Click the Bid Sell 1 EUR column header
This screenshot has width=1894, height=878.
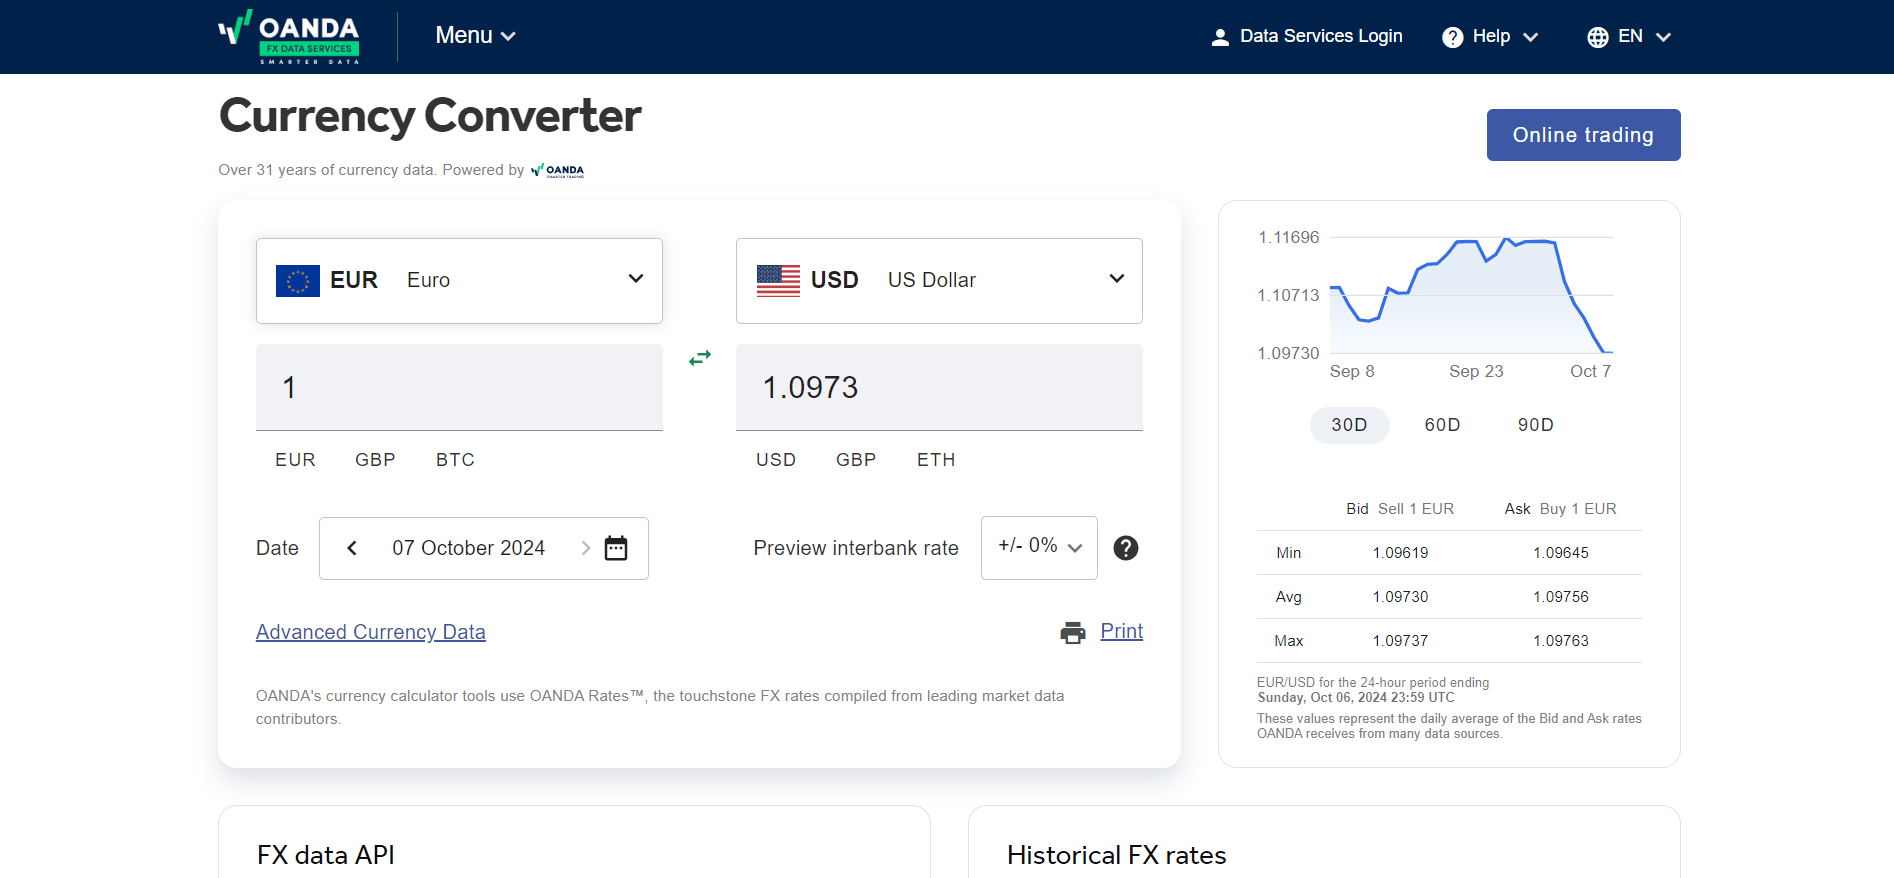click(x=1400, y=509)
